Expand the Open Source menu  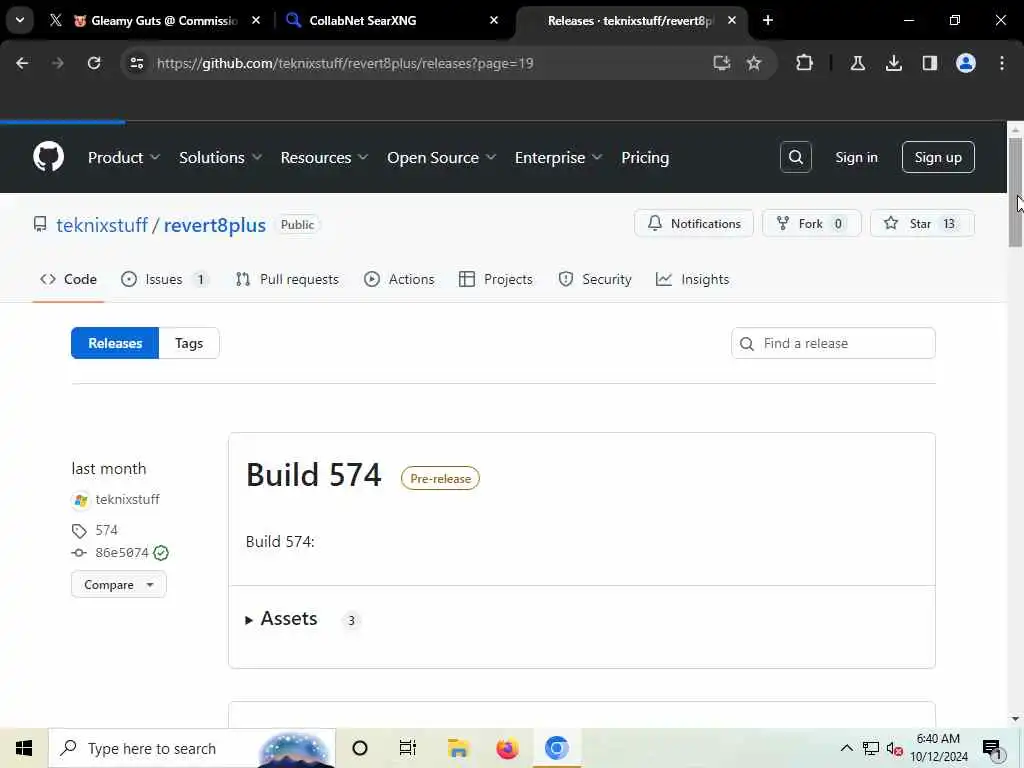click(x=441, y=157)
